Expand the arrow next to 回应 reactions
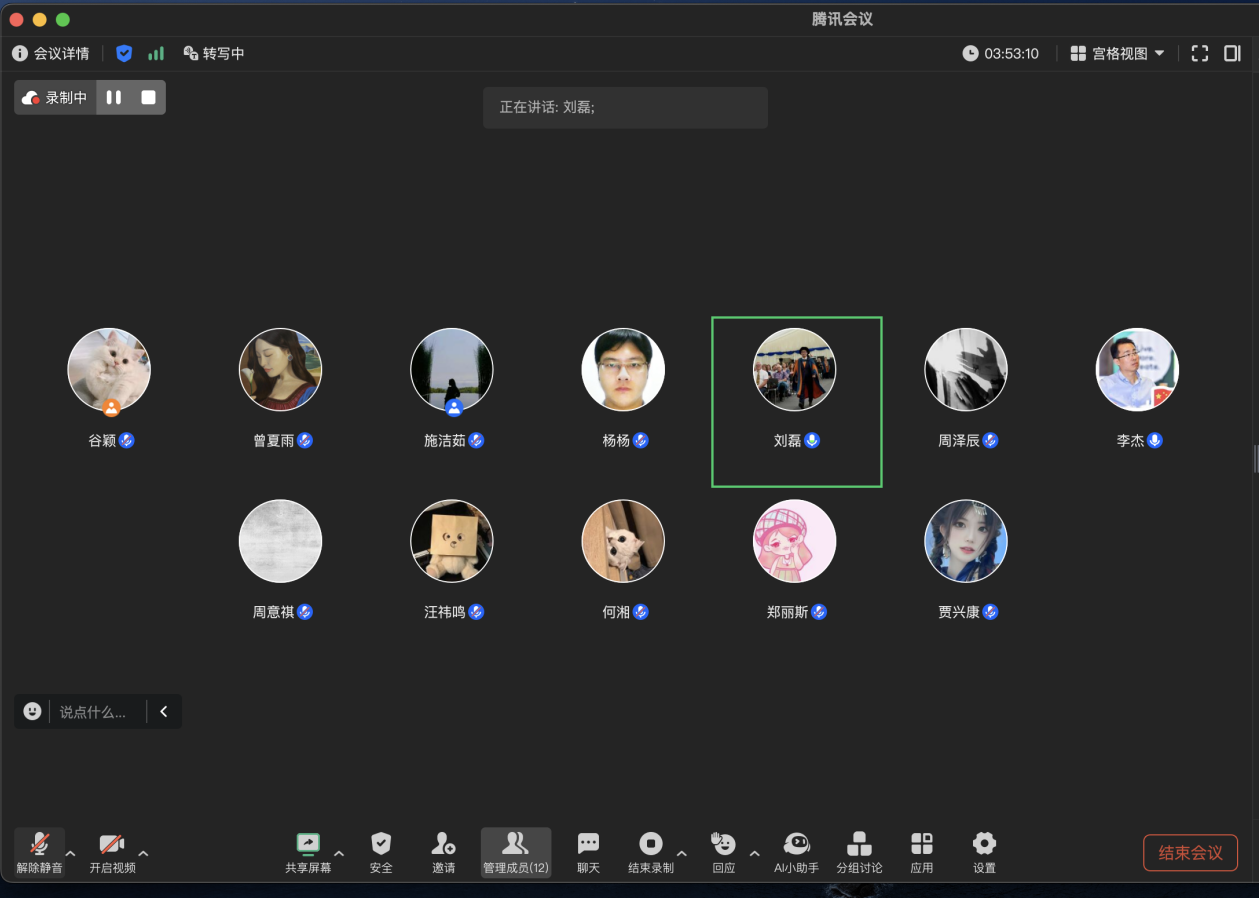 (754, 854)
